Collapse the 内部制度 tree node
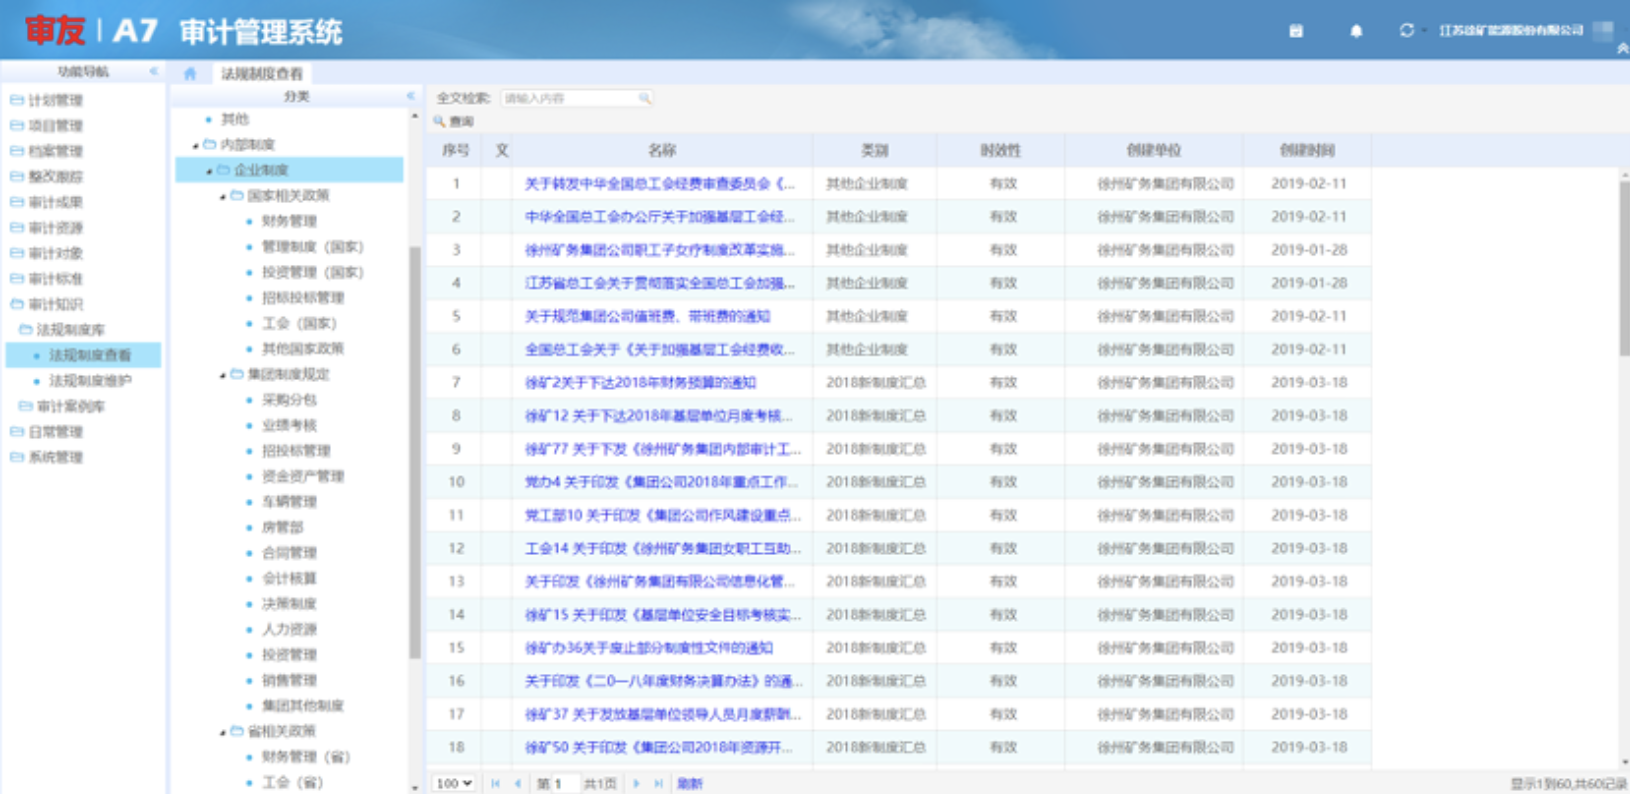The image size is (1630, 794). click(x=196, y=146)
